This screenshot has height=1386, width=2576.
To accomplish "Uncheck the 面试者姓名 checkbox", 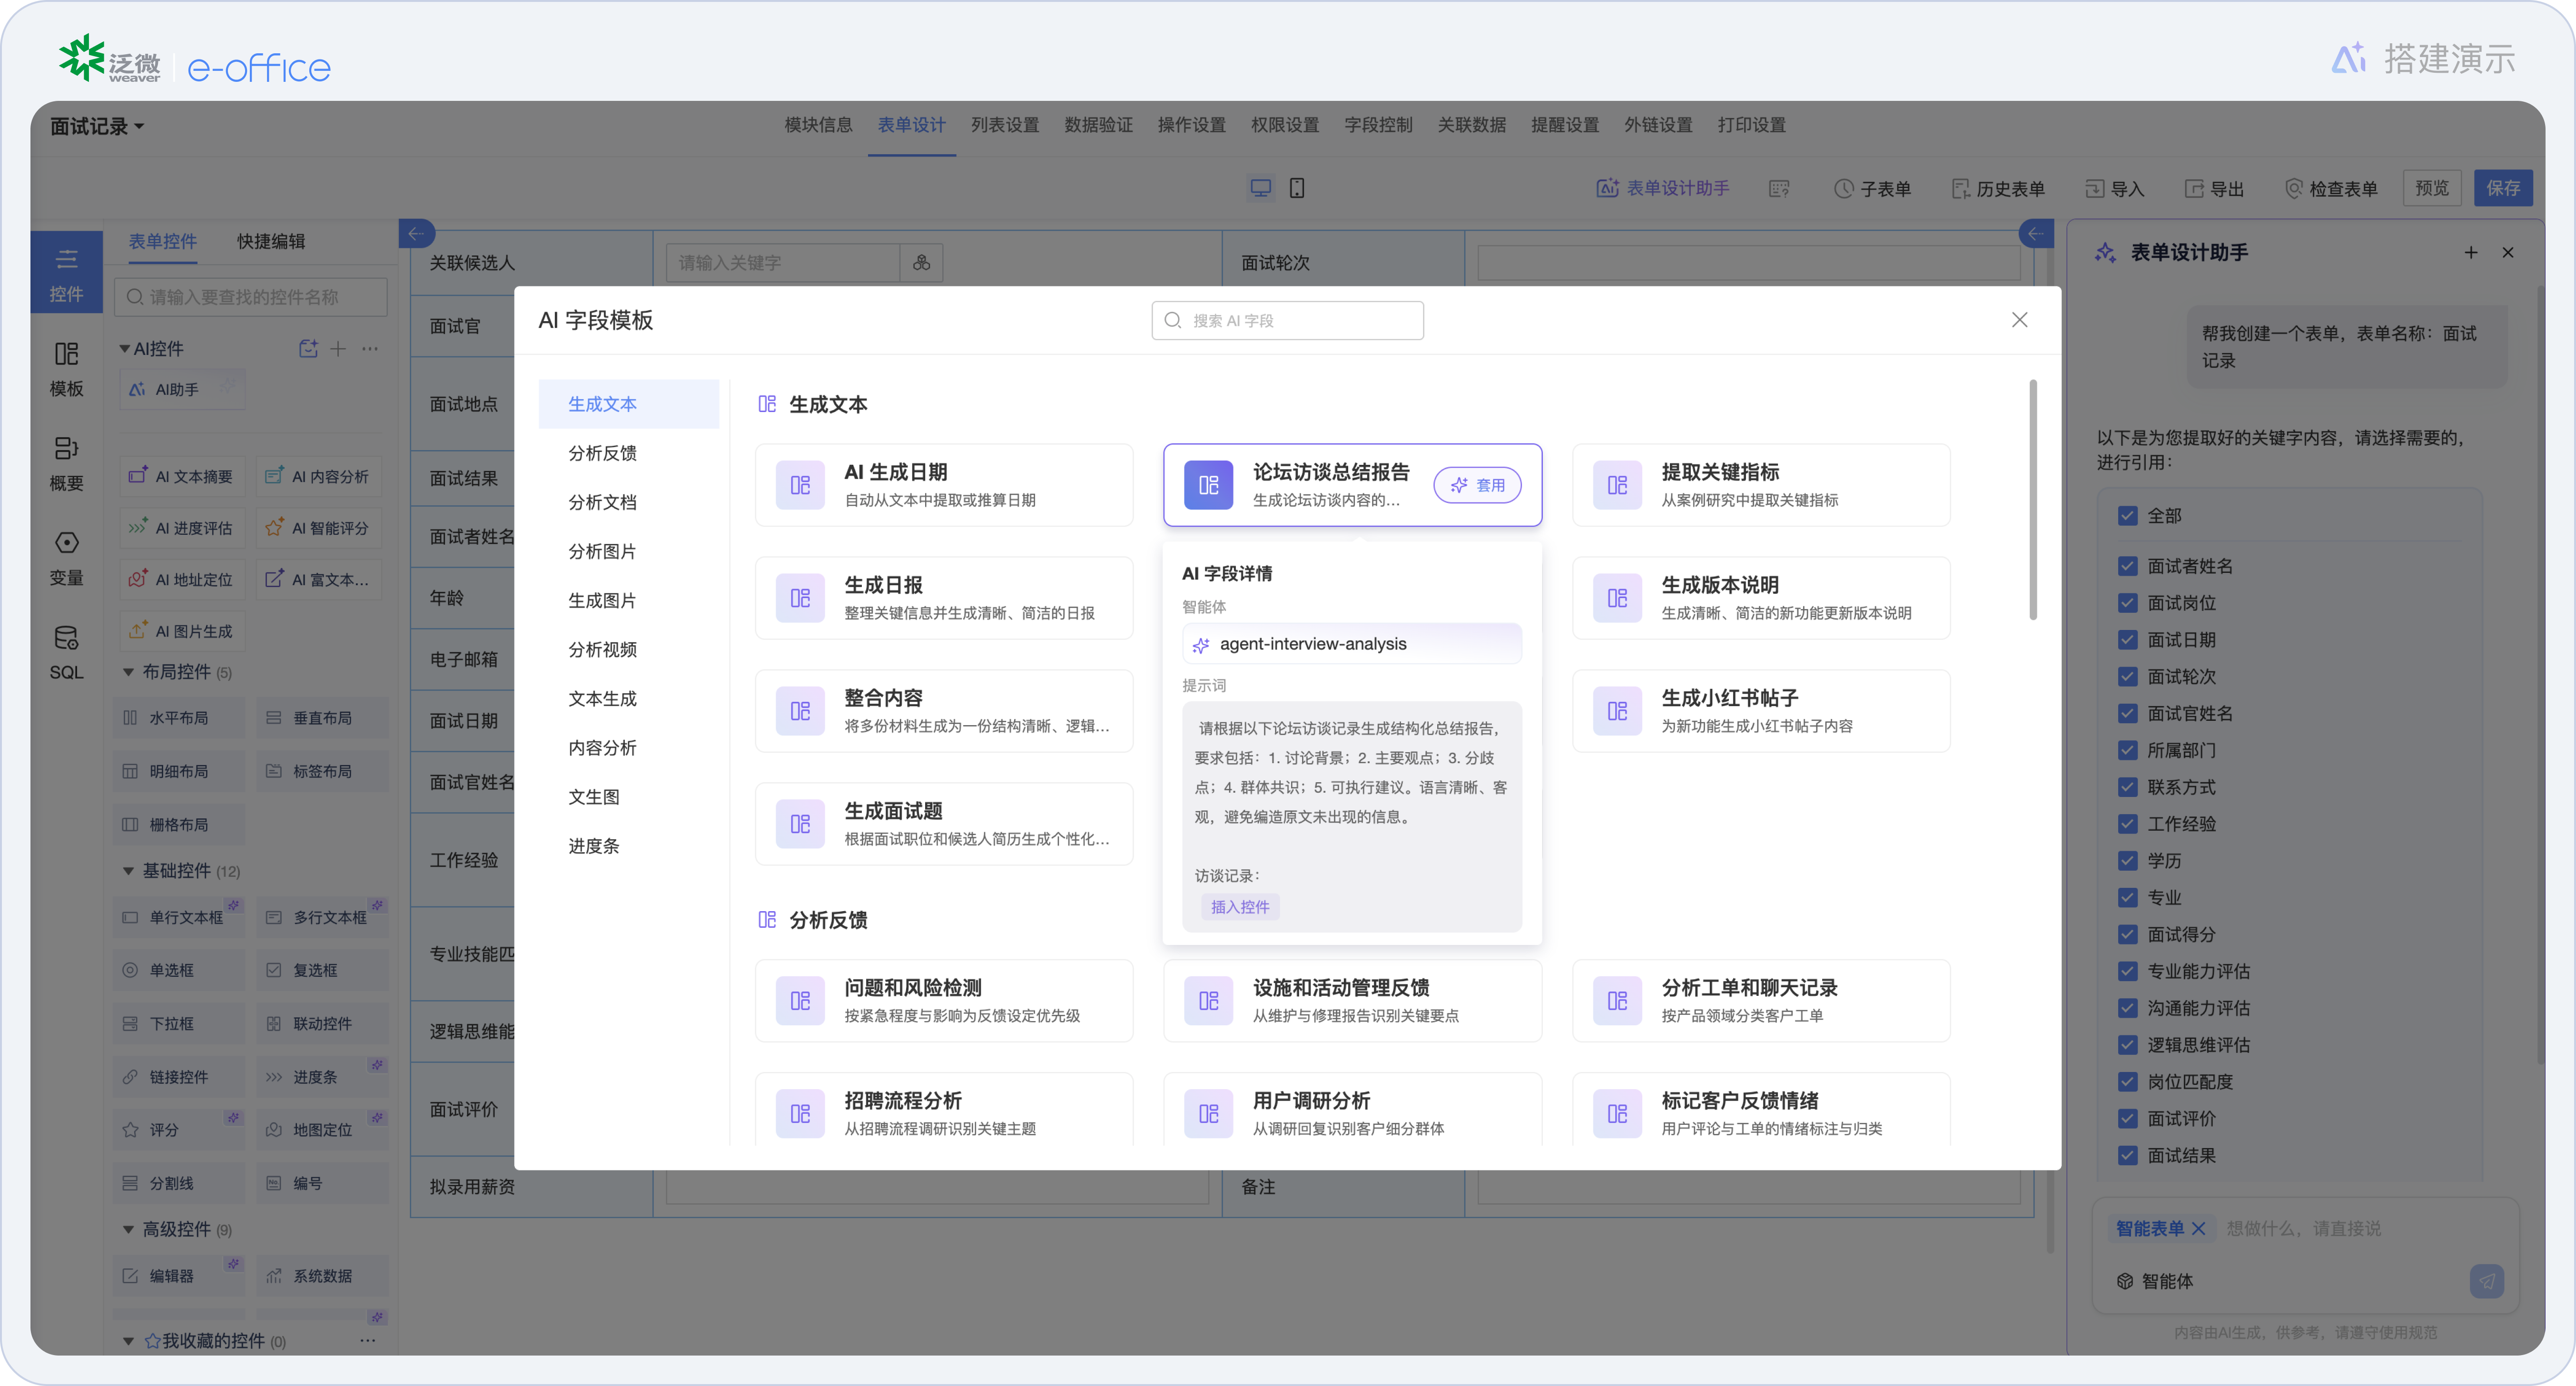I will coord(2127,566).
